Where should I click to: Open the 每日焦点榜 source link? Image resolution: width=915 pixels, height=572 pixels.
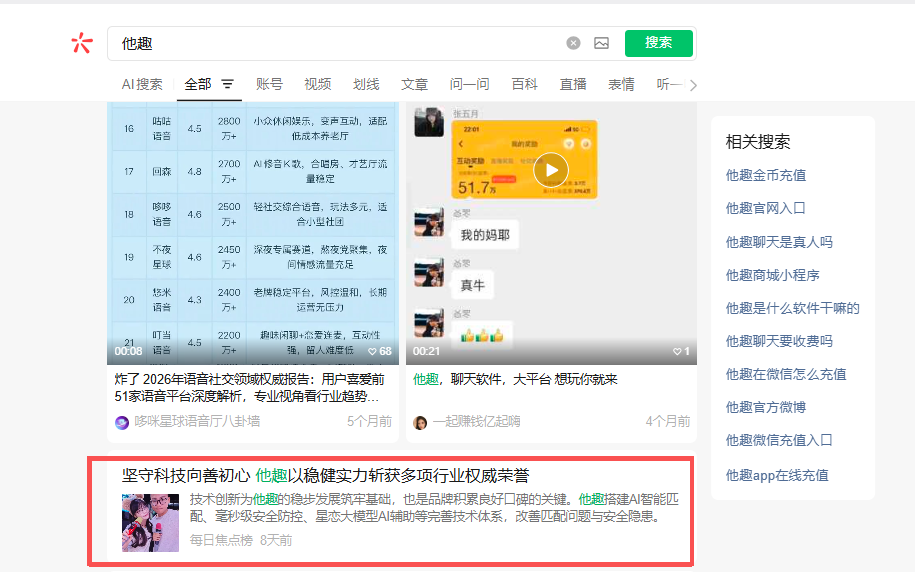tap(221, 540)
